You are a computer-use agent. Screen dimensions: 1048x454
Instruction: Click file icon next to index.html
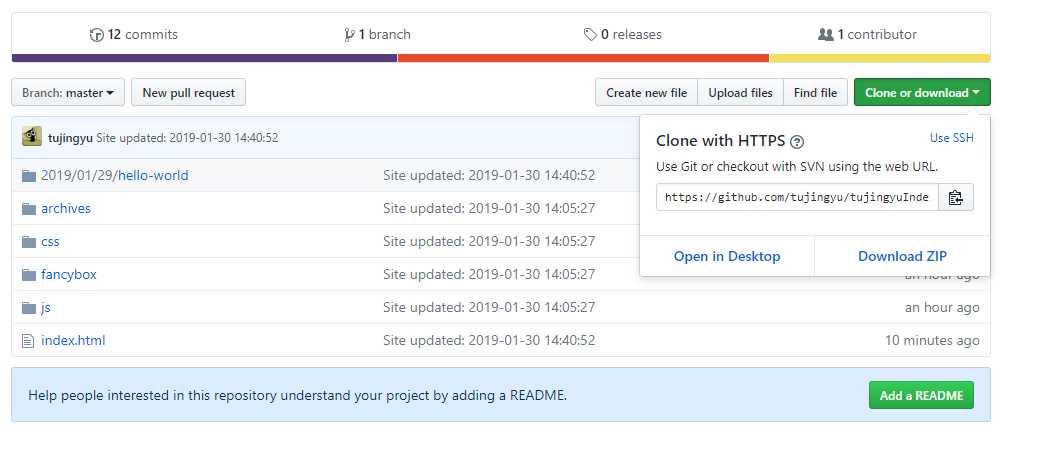[28, 341]
